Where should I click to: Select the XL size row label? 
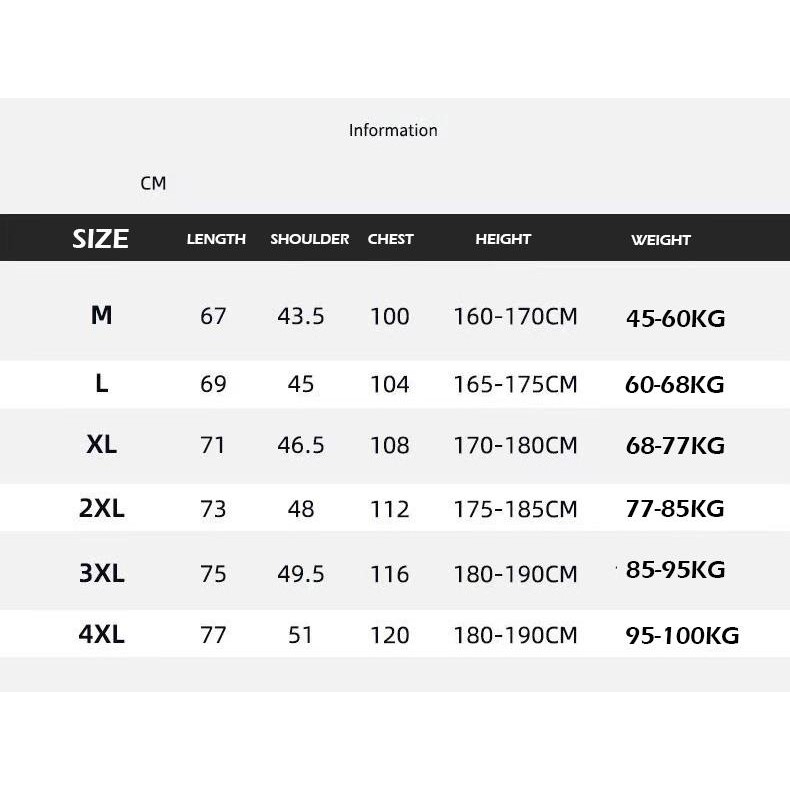[101, 444]
